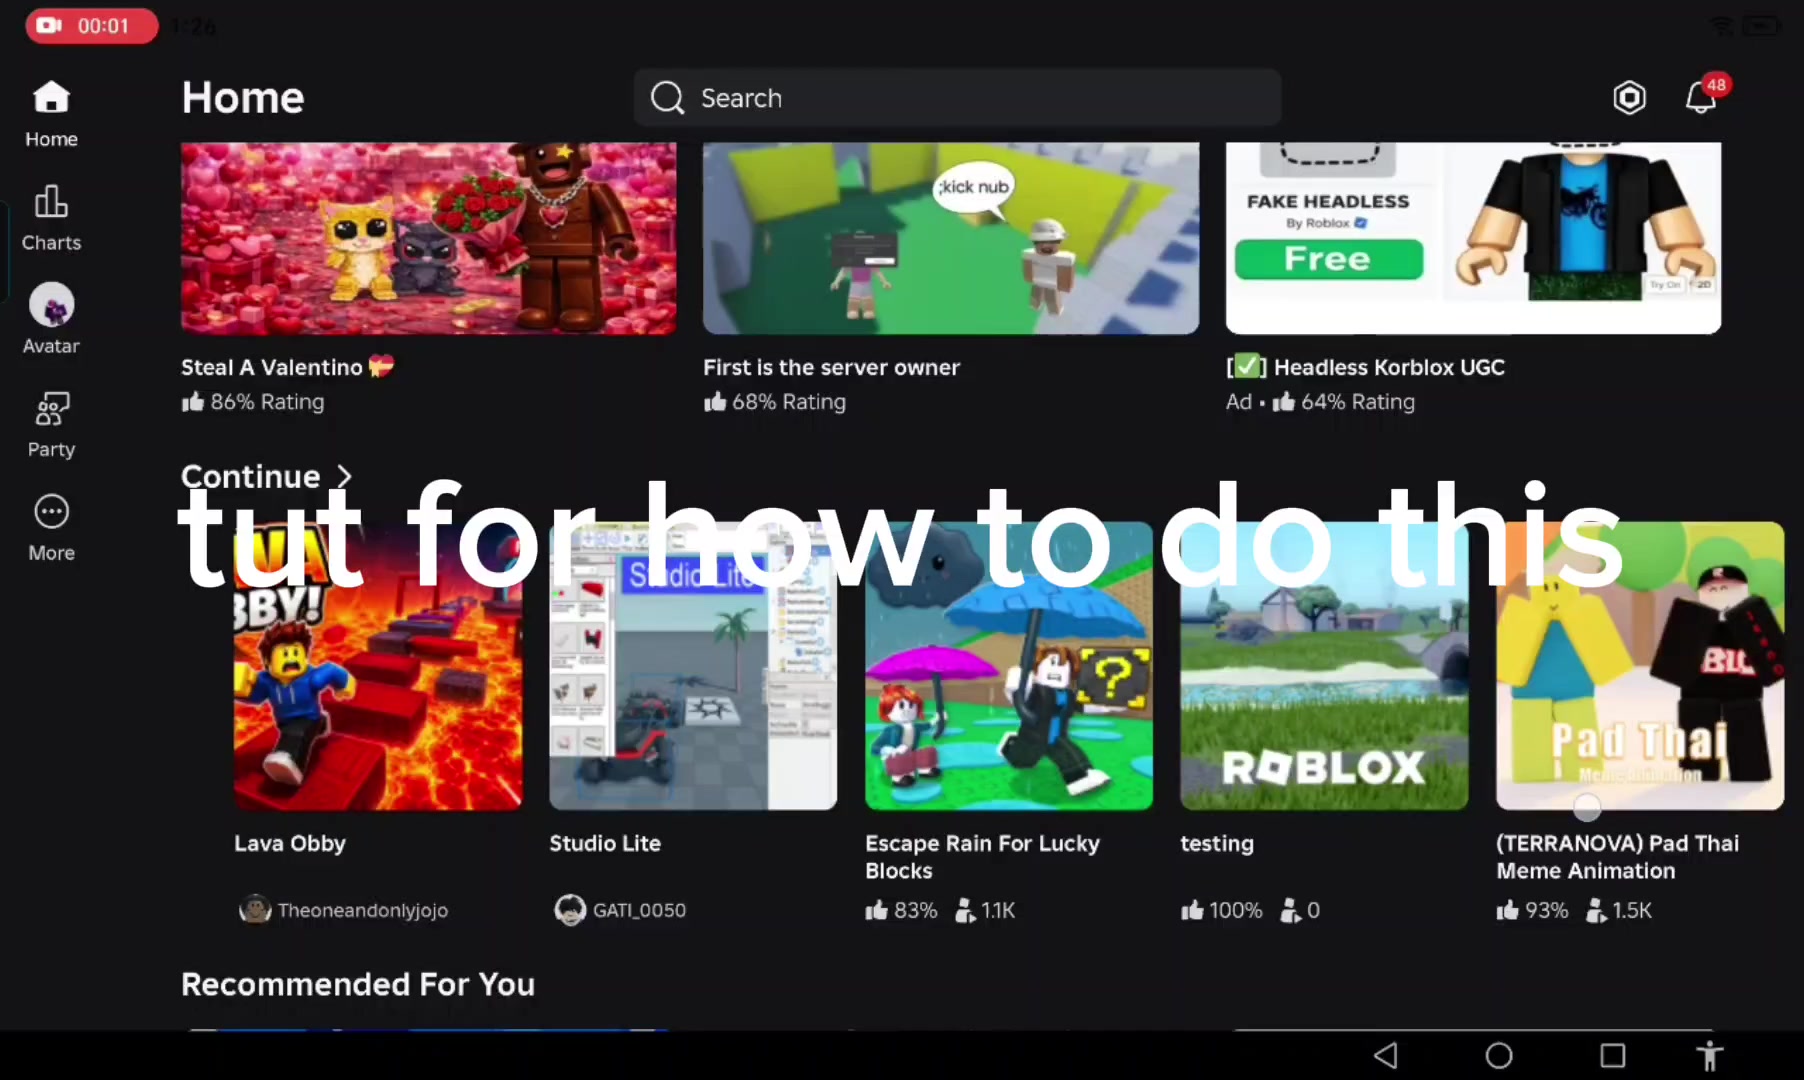Click the Recommended For You heading
The image size is (1804, 1080).
358,984
